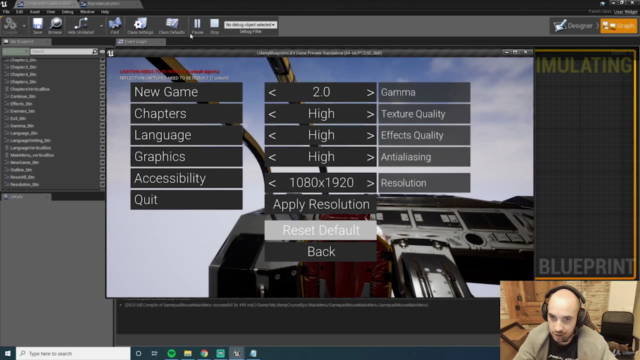The height and width of the screenshot is (360, 640).
Task: Select Chapter4_Btn variable in the list
Action: (23, 74)
